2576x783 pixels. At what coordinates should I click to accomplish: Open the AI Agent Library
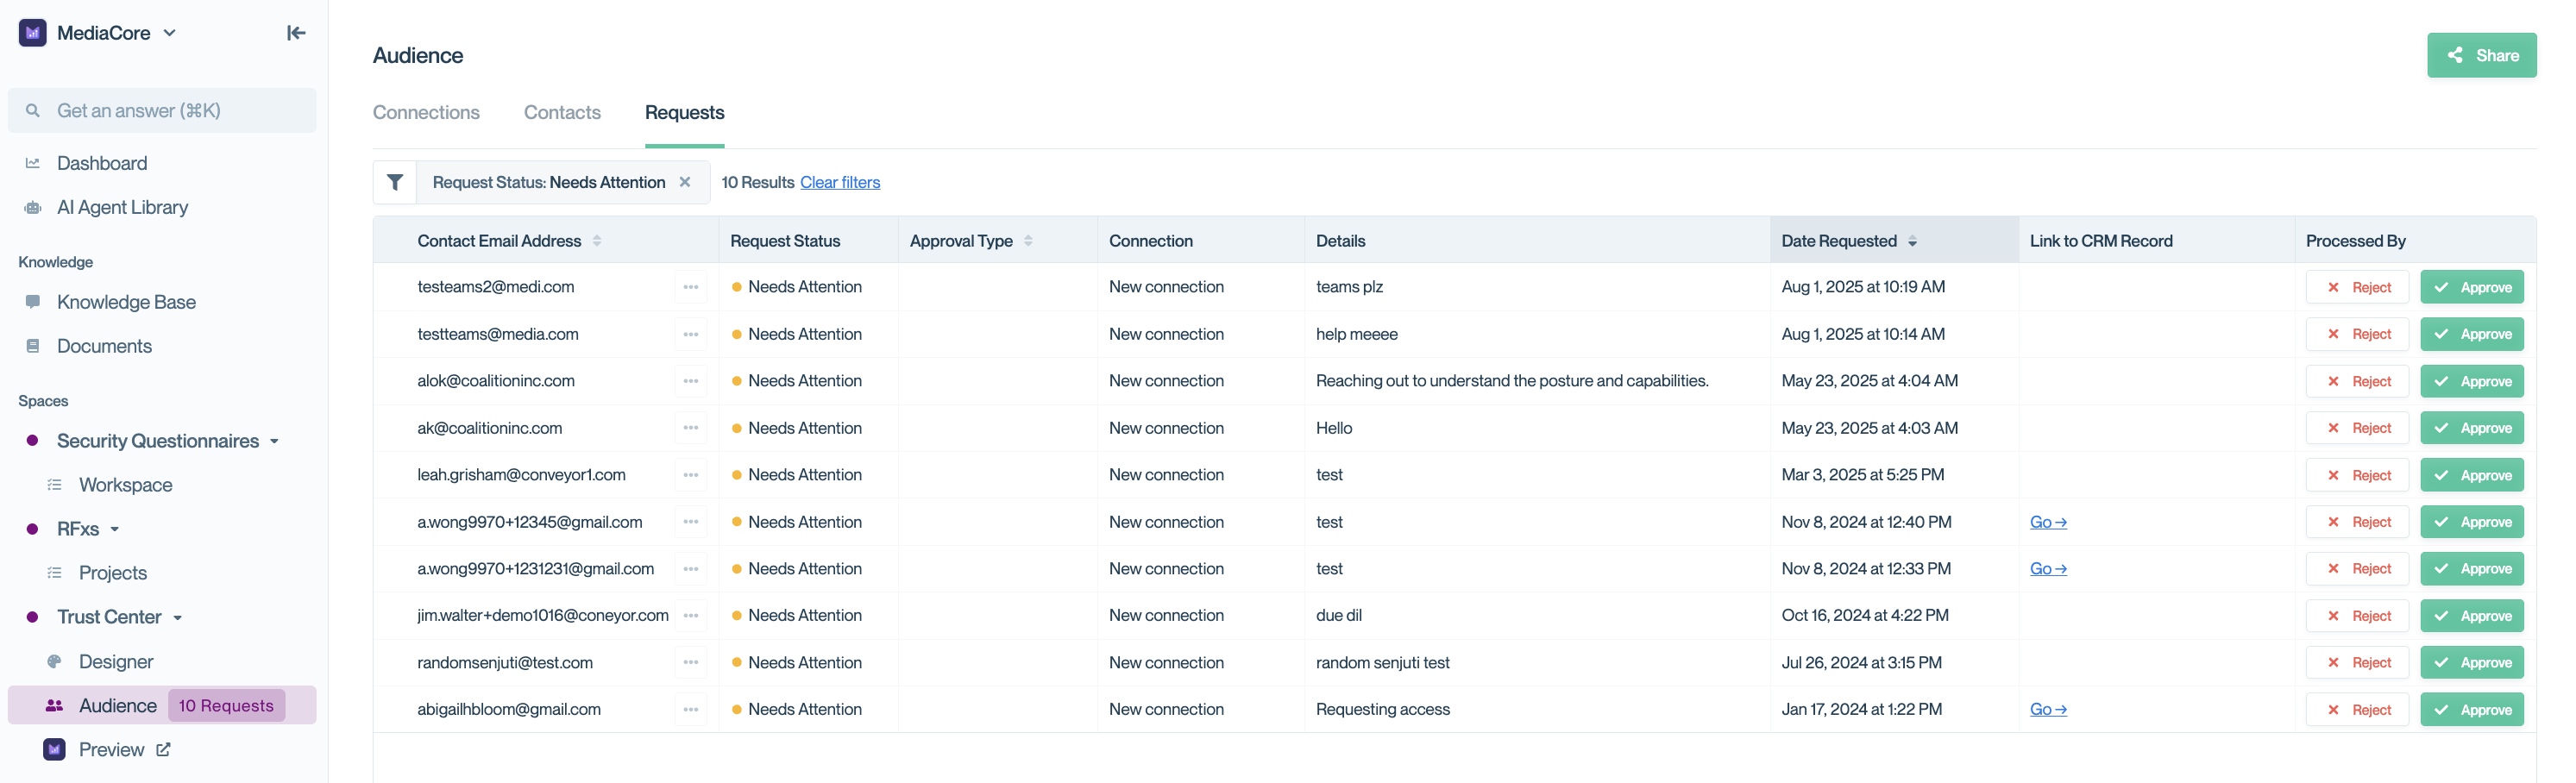(x=122, y=207)
